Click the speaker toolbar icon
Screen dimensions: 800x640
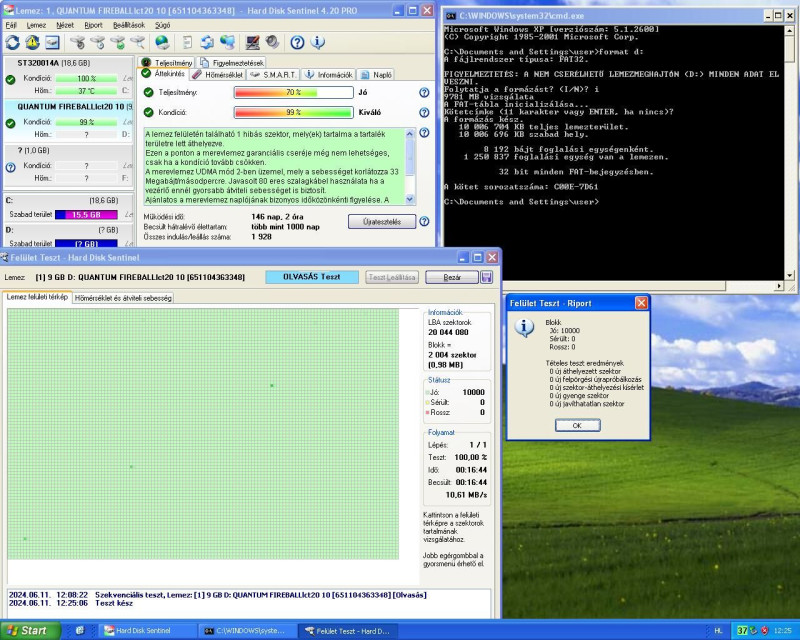(x=272, y=42)
